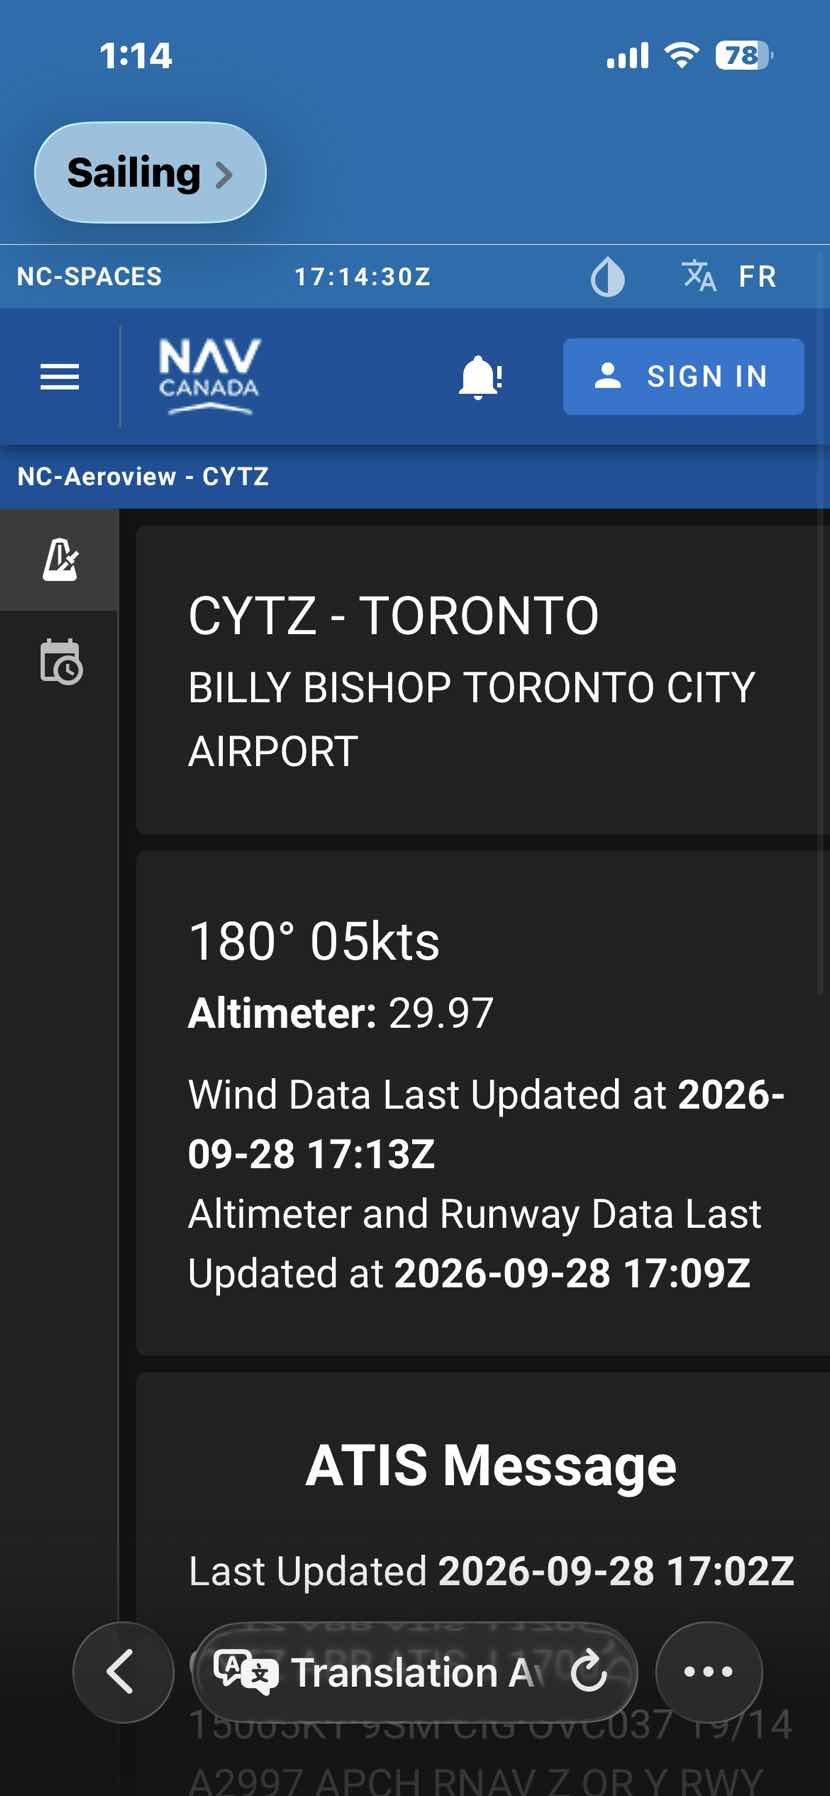This screenshot has height=1796, width=830.
Task: Expand the Sailing focus pill
Action: (x=150, y=172)
